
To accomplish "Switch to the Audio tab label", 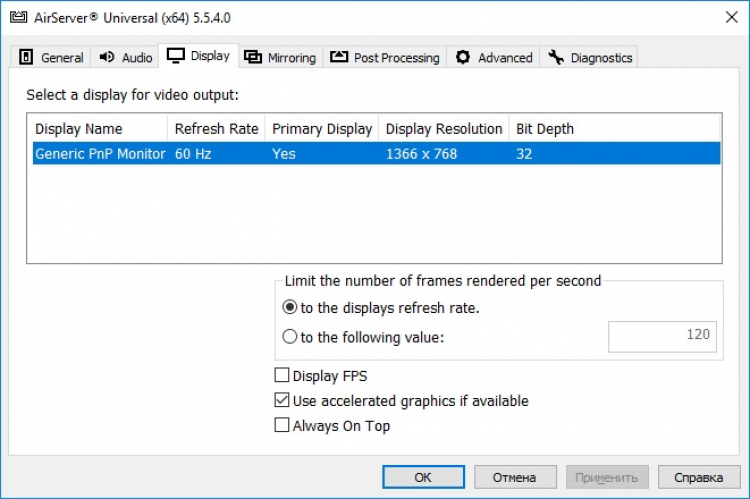I will 137,58.
